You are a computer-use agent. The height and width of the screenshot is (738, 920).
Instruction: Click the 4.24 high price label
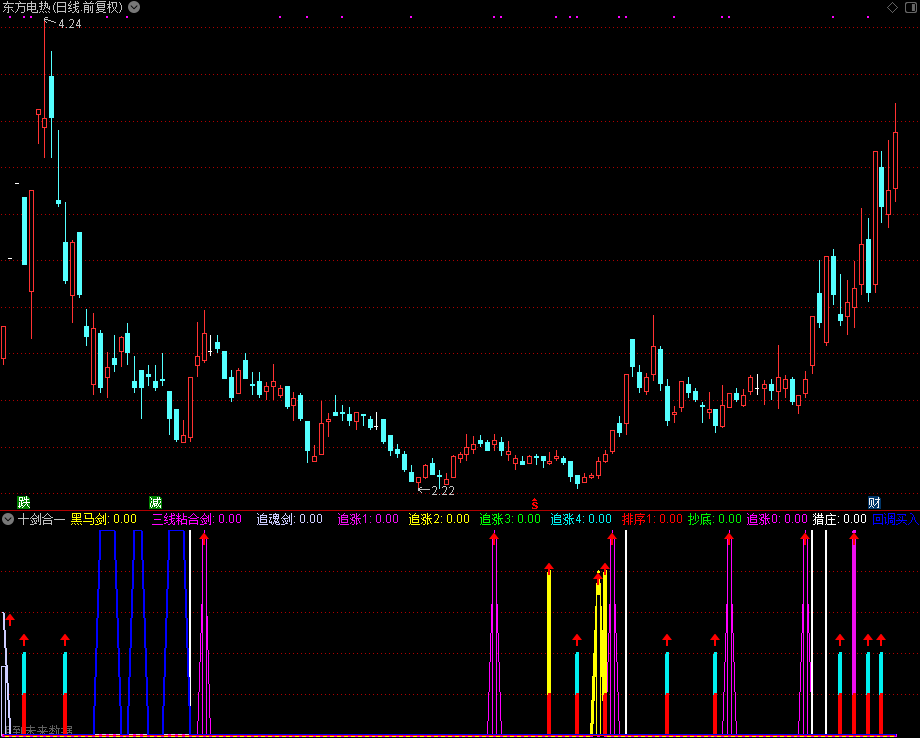(x=70, y=24)
